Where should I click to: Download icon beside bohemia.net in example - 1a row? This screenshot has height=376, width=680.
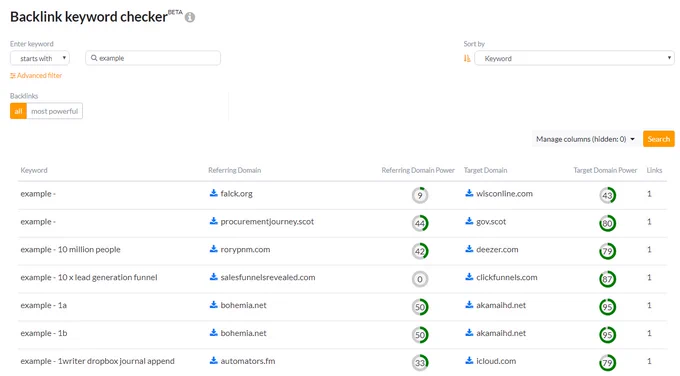(213, 304)
